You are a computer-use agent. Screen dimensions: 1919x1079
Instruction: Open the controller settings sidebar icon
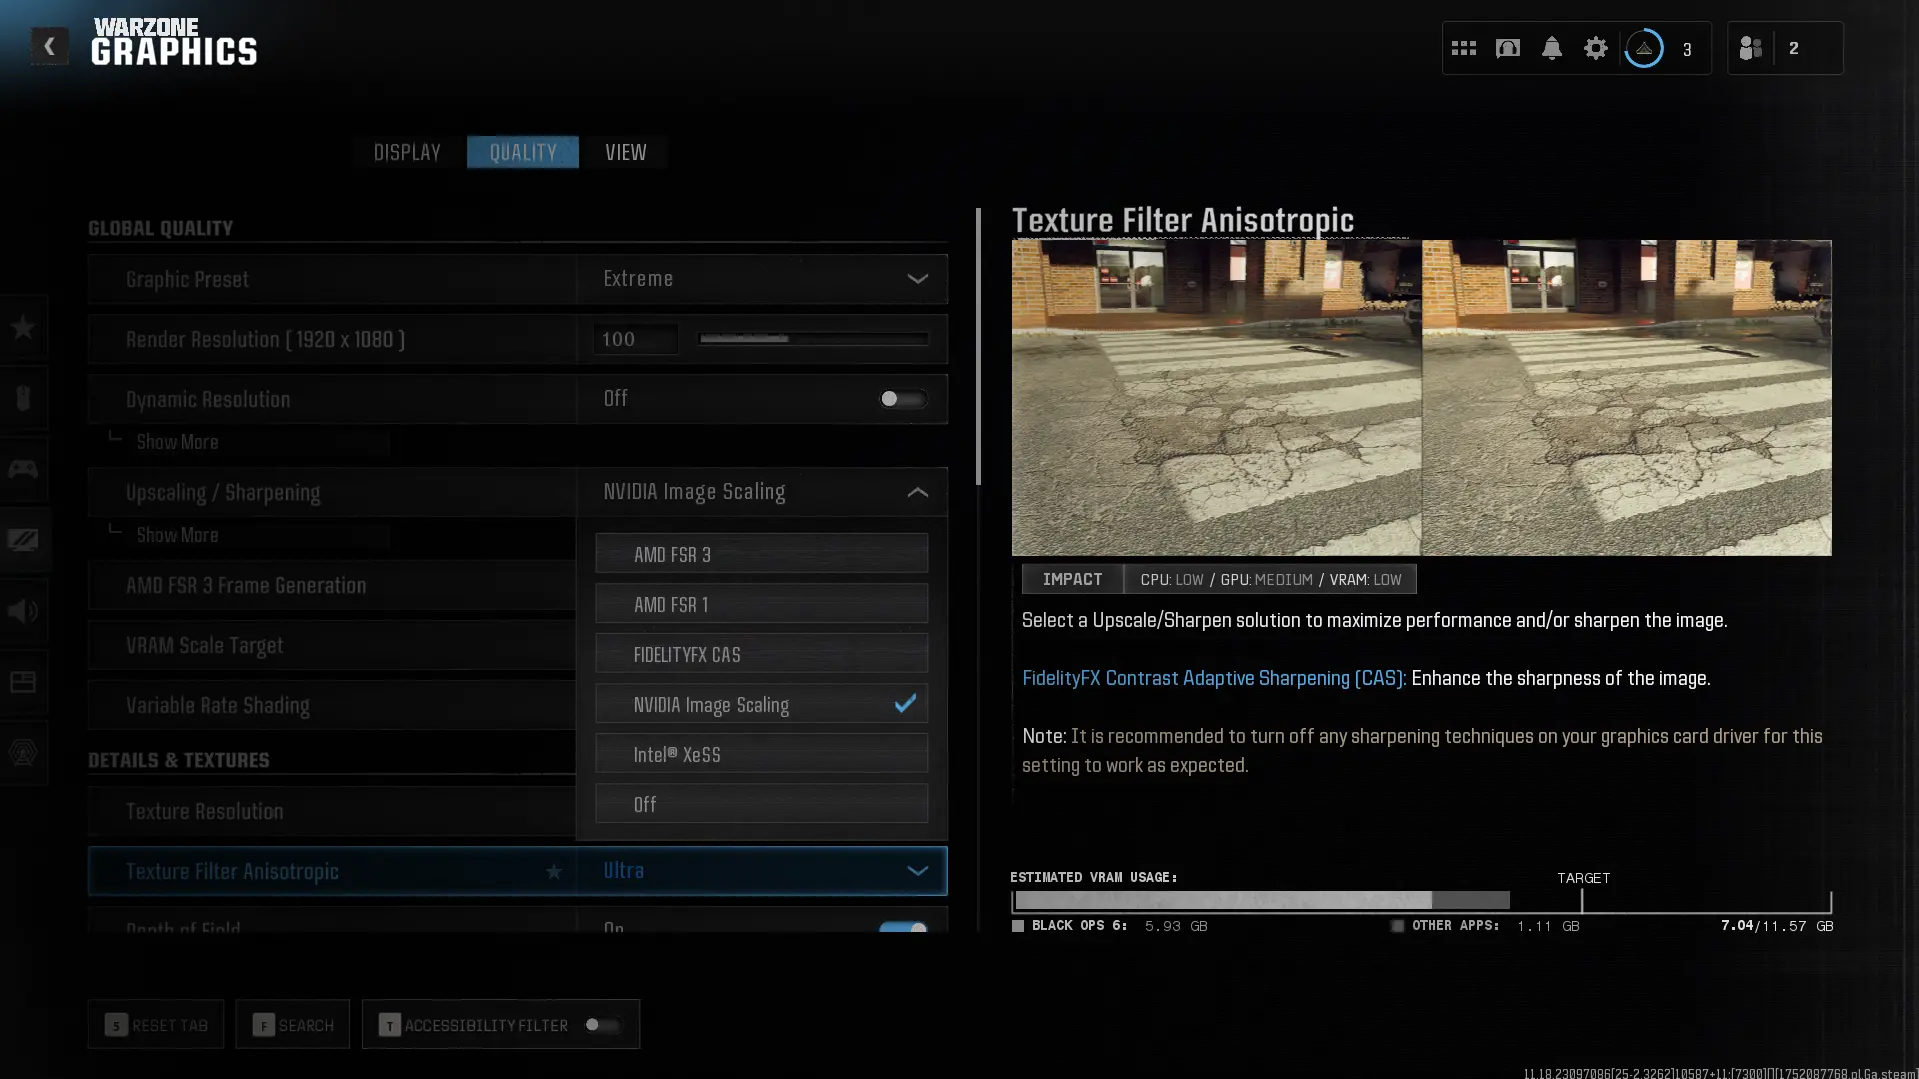pyautogui.click(x=23, y=469)
